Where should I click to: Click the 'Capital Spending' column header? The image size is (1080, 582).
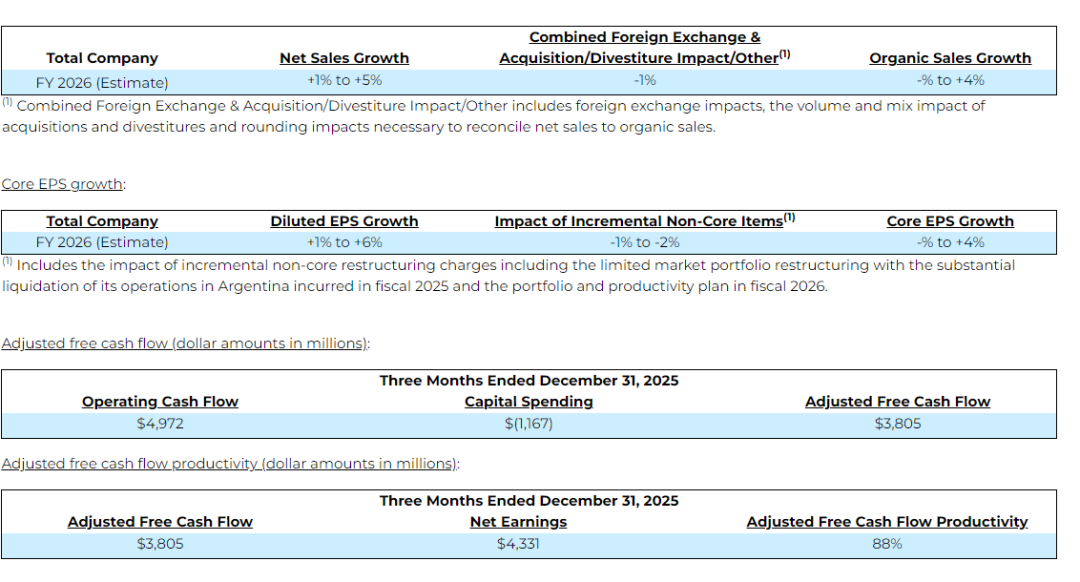coord(528,402)
